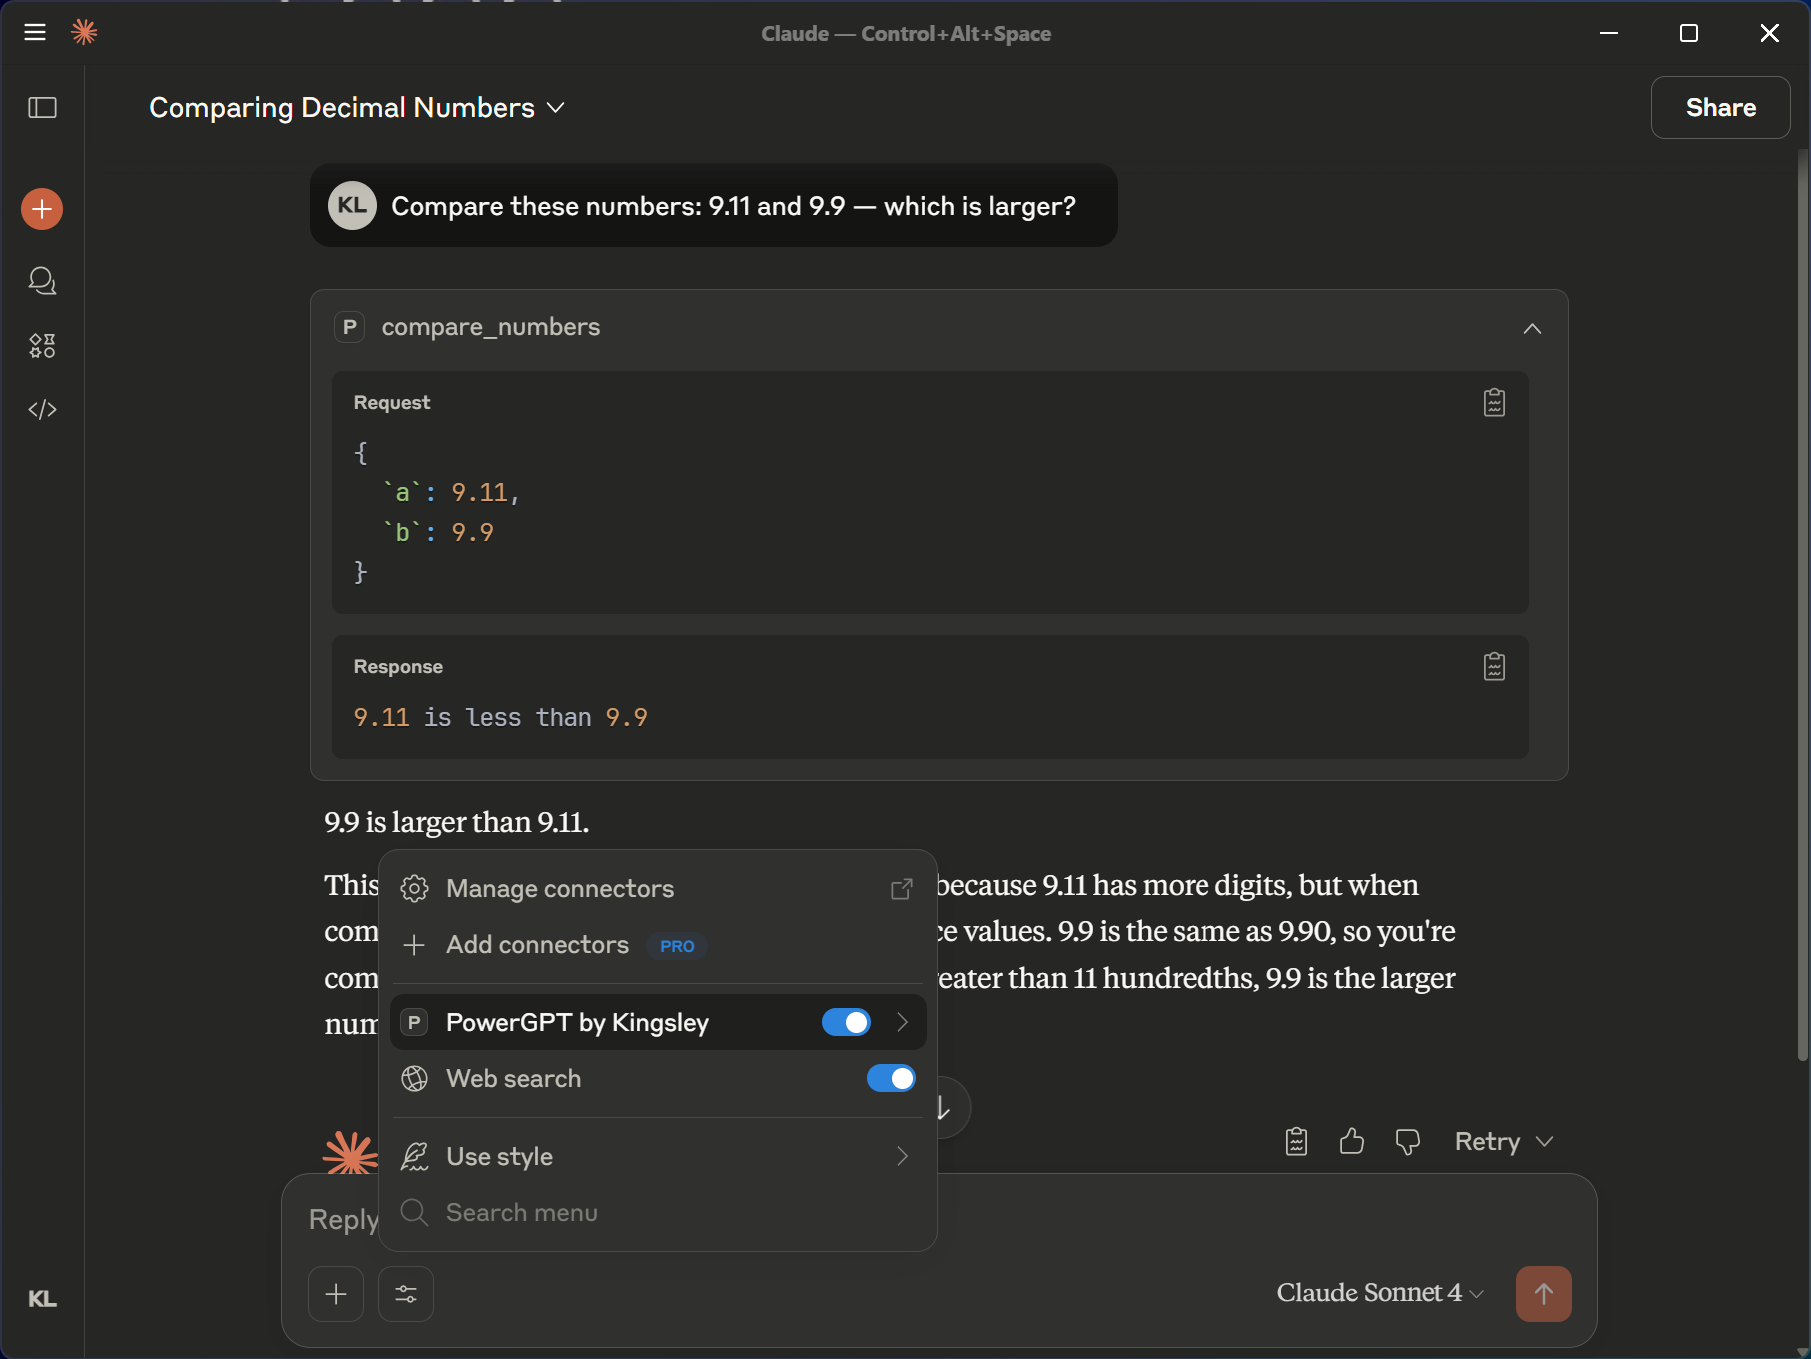Click the `a`: 9.11 line in Request
The height and width of the screenshot is (1359, 1811).
coord(451,492)
